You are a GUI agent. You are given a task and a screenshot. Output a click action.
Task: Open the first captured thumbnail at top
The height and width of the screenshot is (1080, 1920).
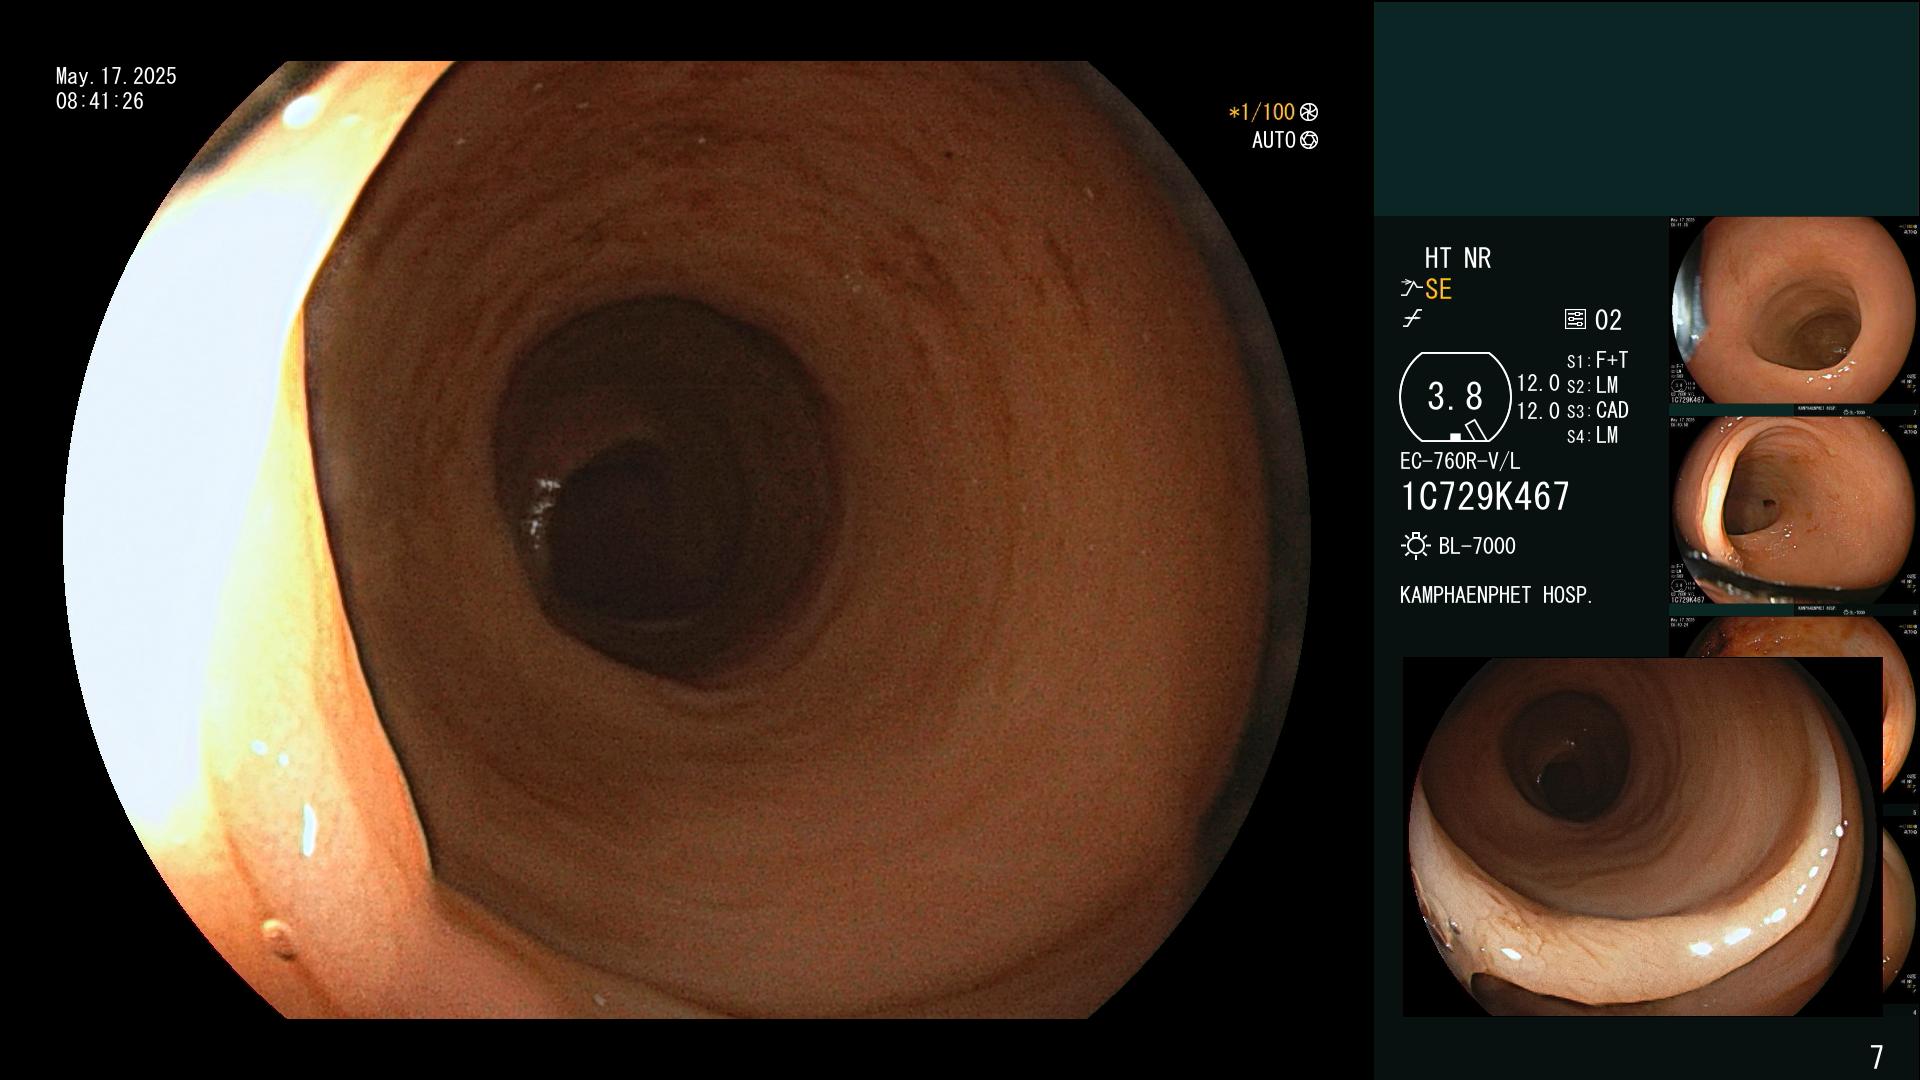[x=1793, y=311]
